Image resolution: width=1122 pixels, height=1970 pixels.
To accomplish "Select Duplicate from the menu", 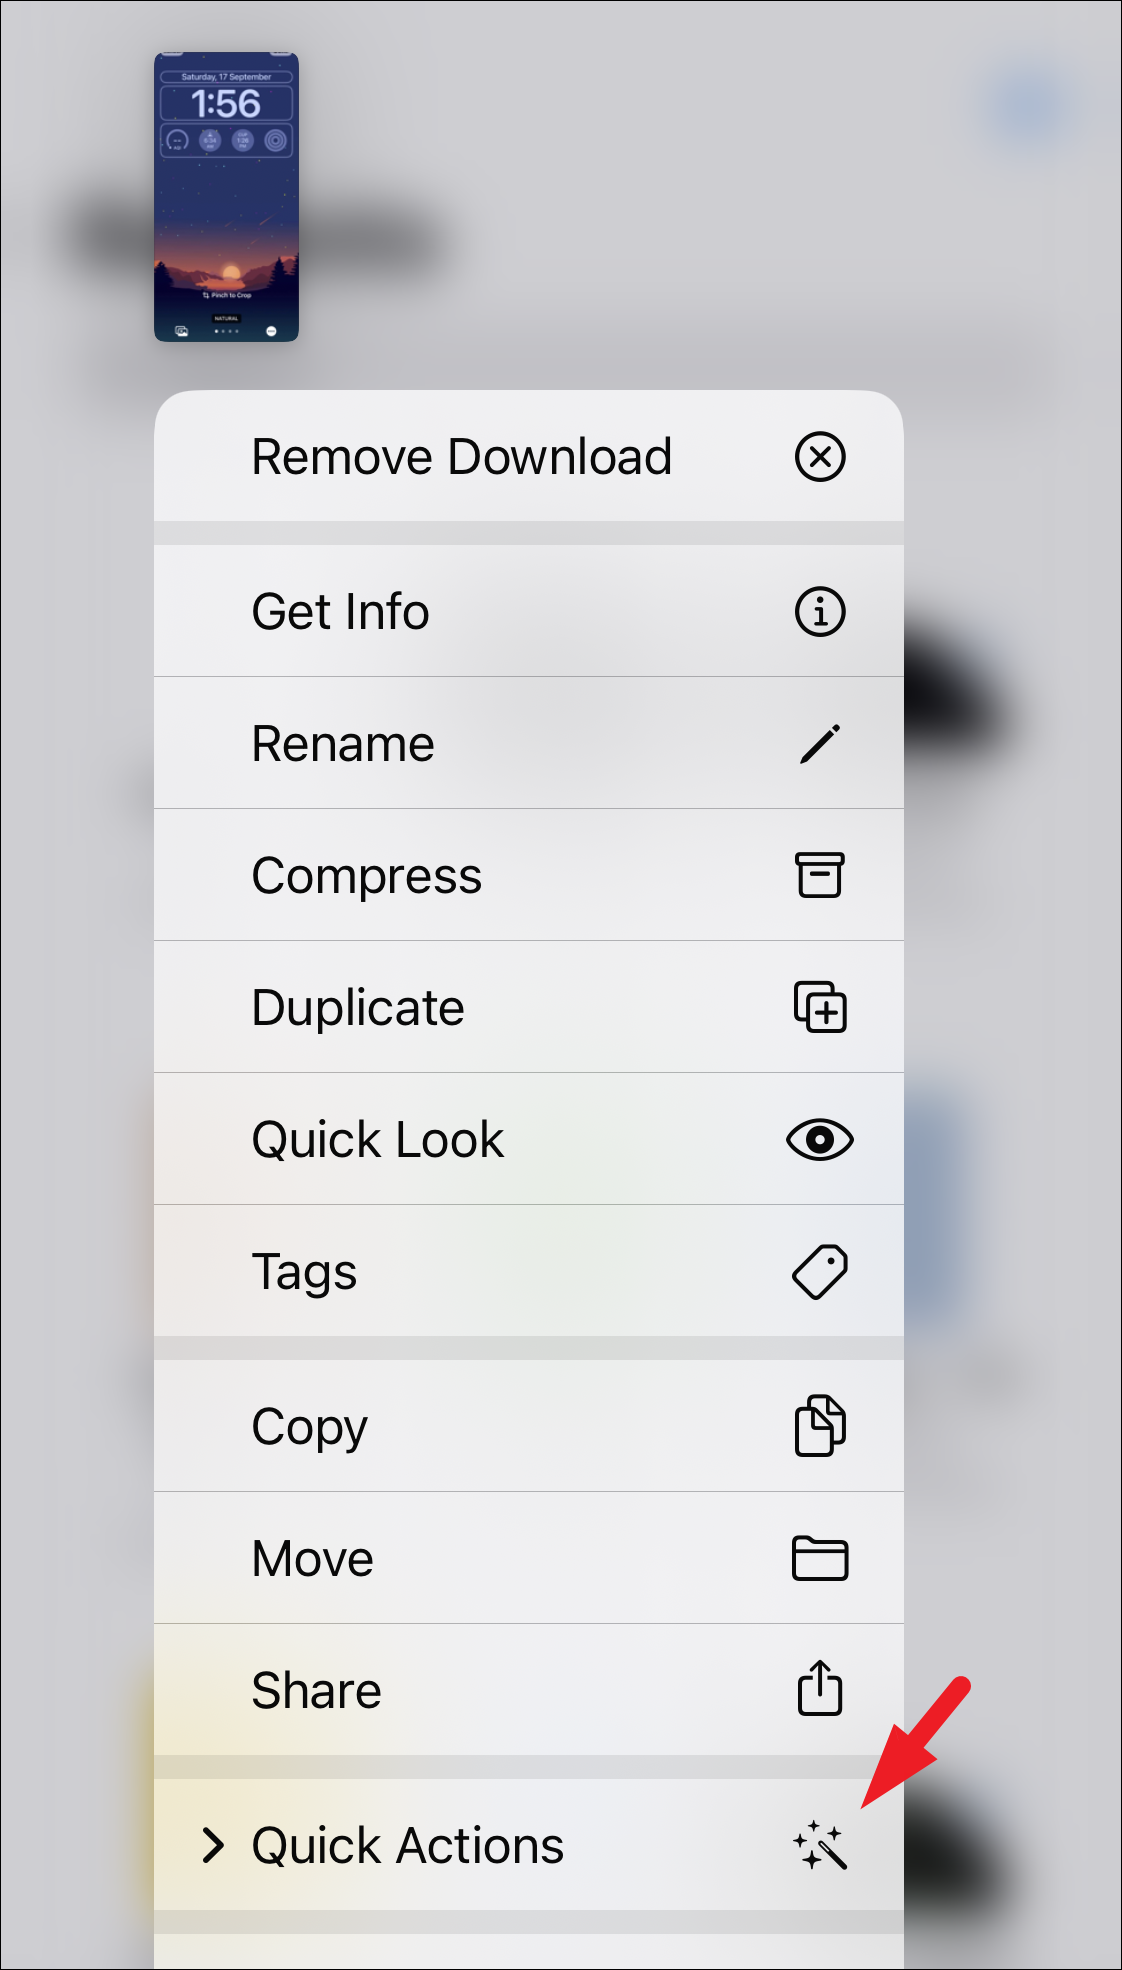I will 529,1007.
